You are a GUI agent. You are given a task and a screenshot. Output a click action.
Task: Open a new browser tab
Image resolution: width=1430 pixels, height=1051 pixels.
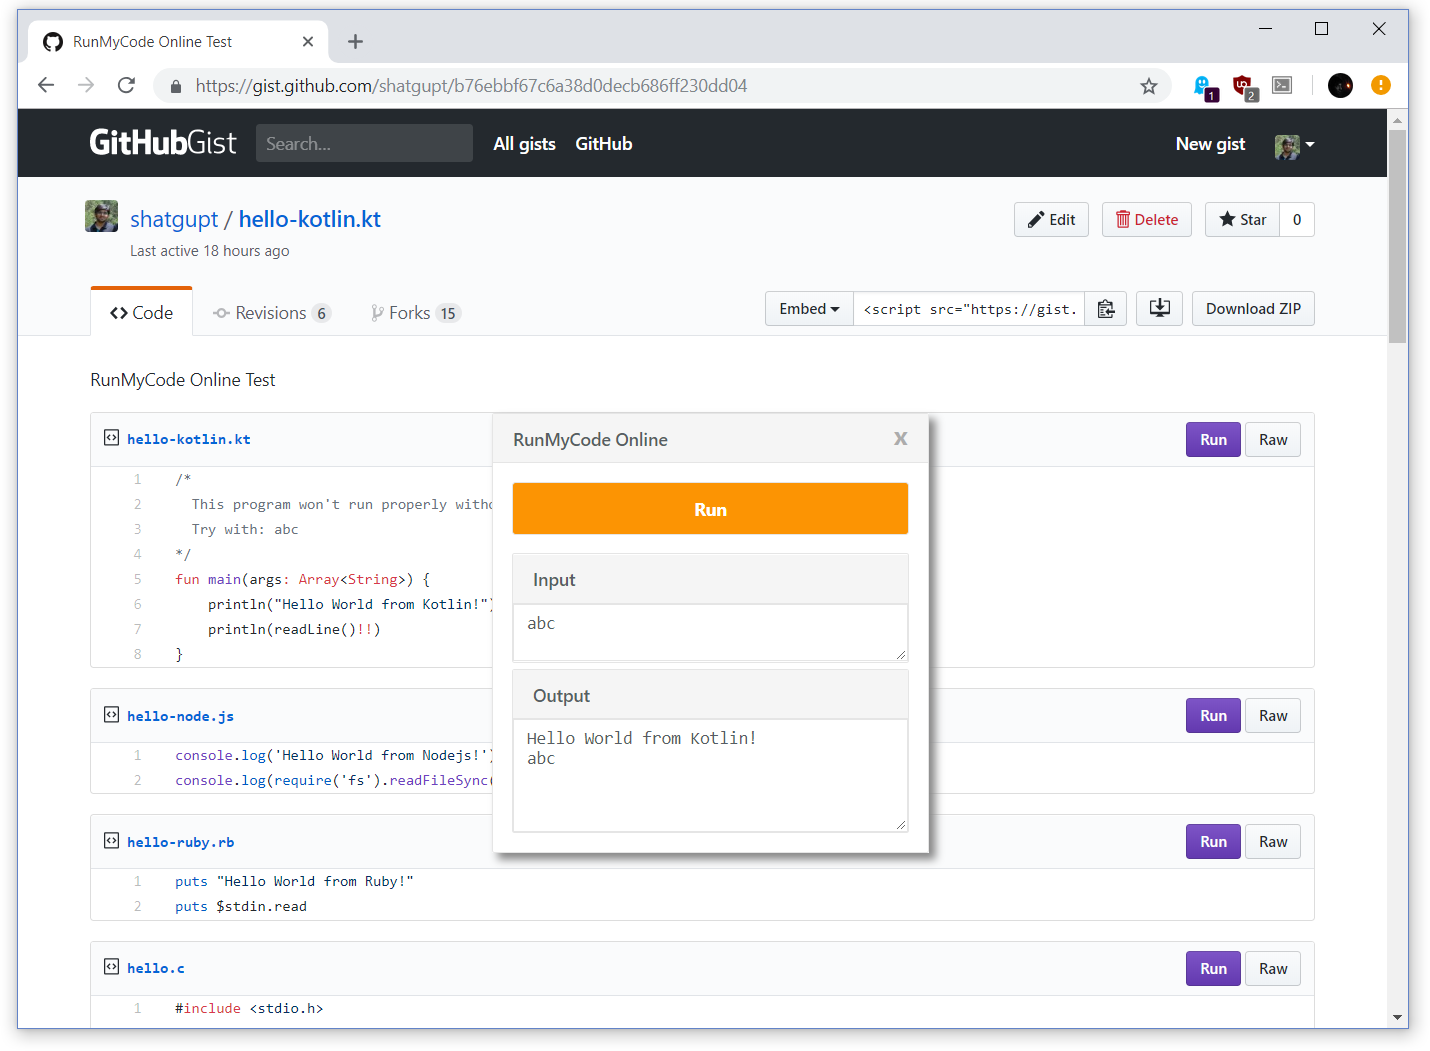355,41
